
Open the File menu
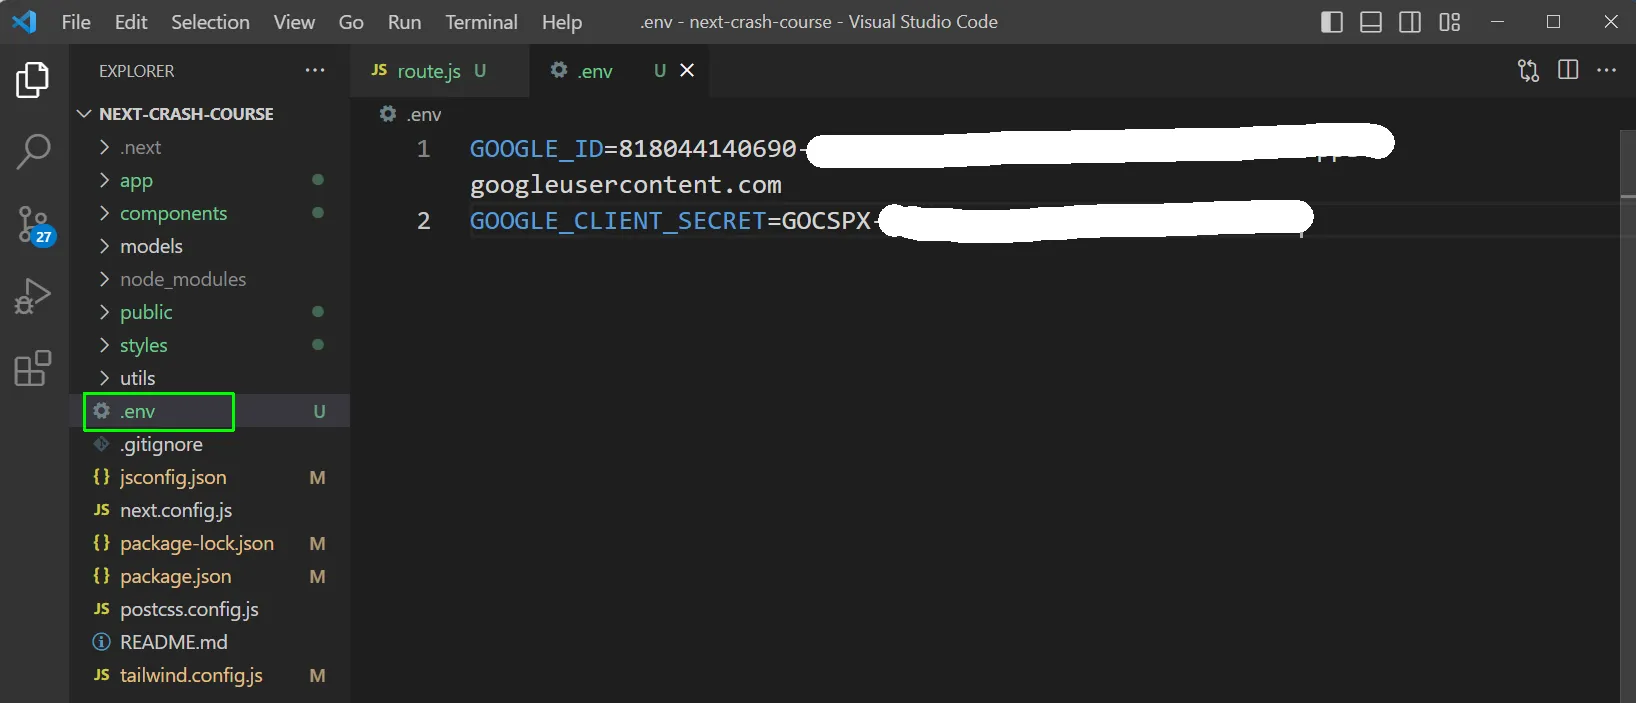[76, 22]
